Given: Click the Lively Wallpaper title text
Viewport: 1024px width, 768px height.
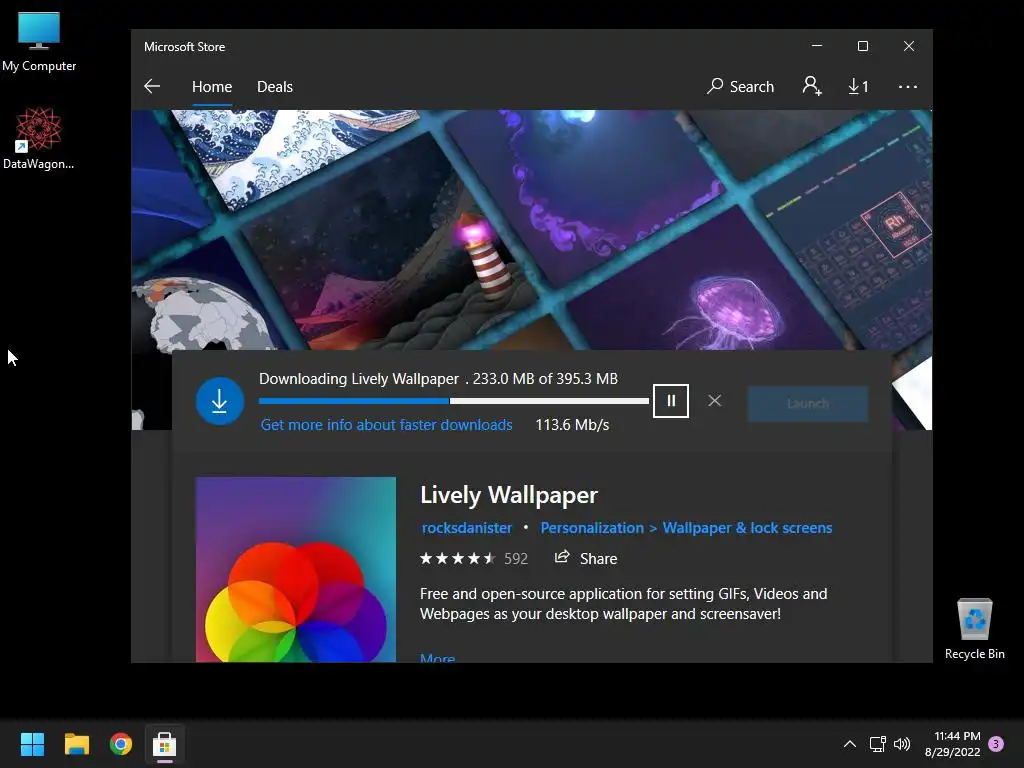Looking at the screenshot, I should pos(509,495).
